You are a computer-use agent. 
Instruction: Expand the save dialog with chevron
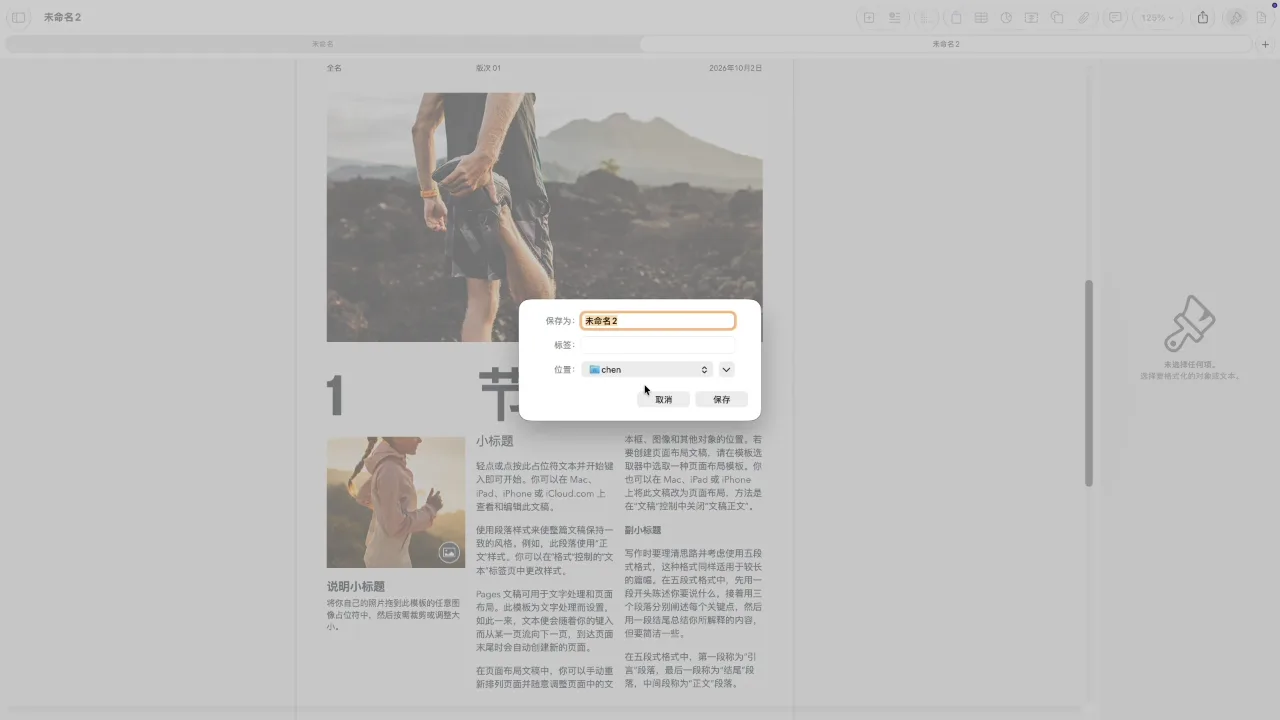pyautogui.click(x=726, y=369)
